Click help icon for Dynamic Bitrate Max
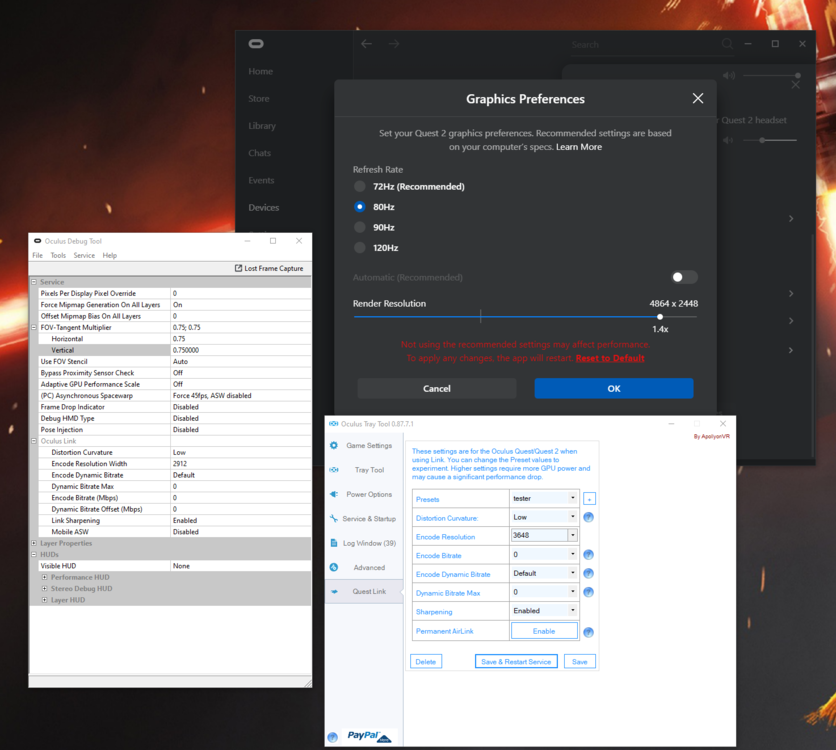Viewport: 836px width, 750px height. [589, 592]
